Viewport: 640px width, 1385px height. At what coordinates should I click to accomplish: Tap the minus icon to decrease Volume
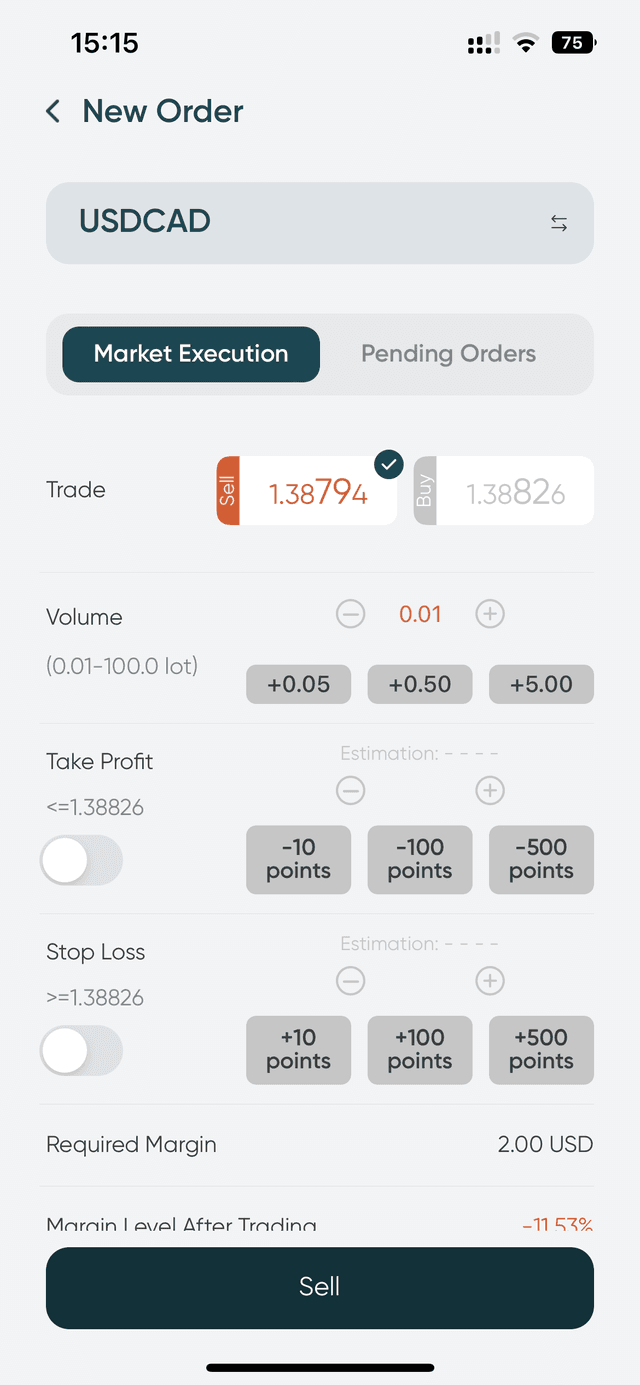(350, 614)
